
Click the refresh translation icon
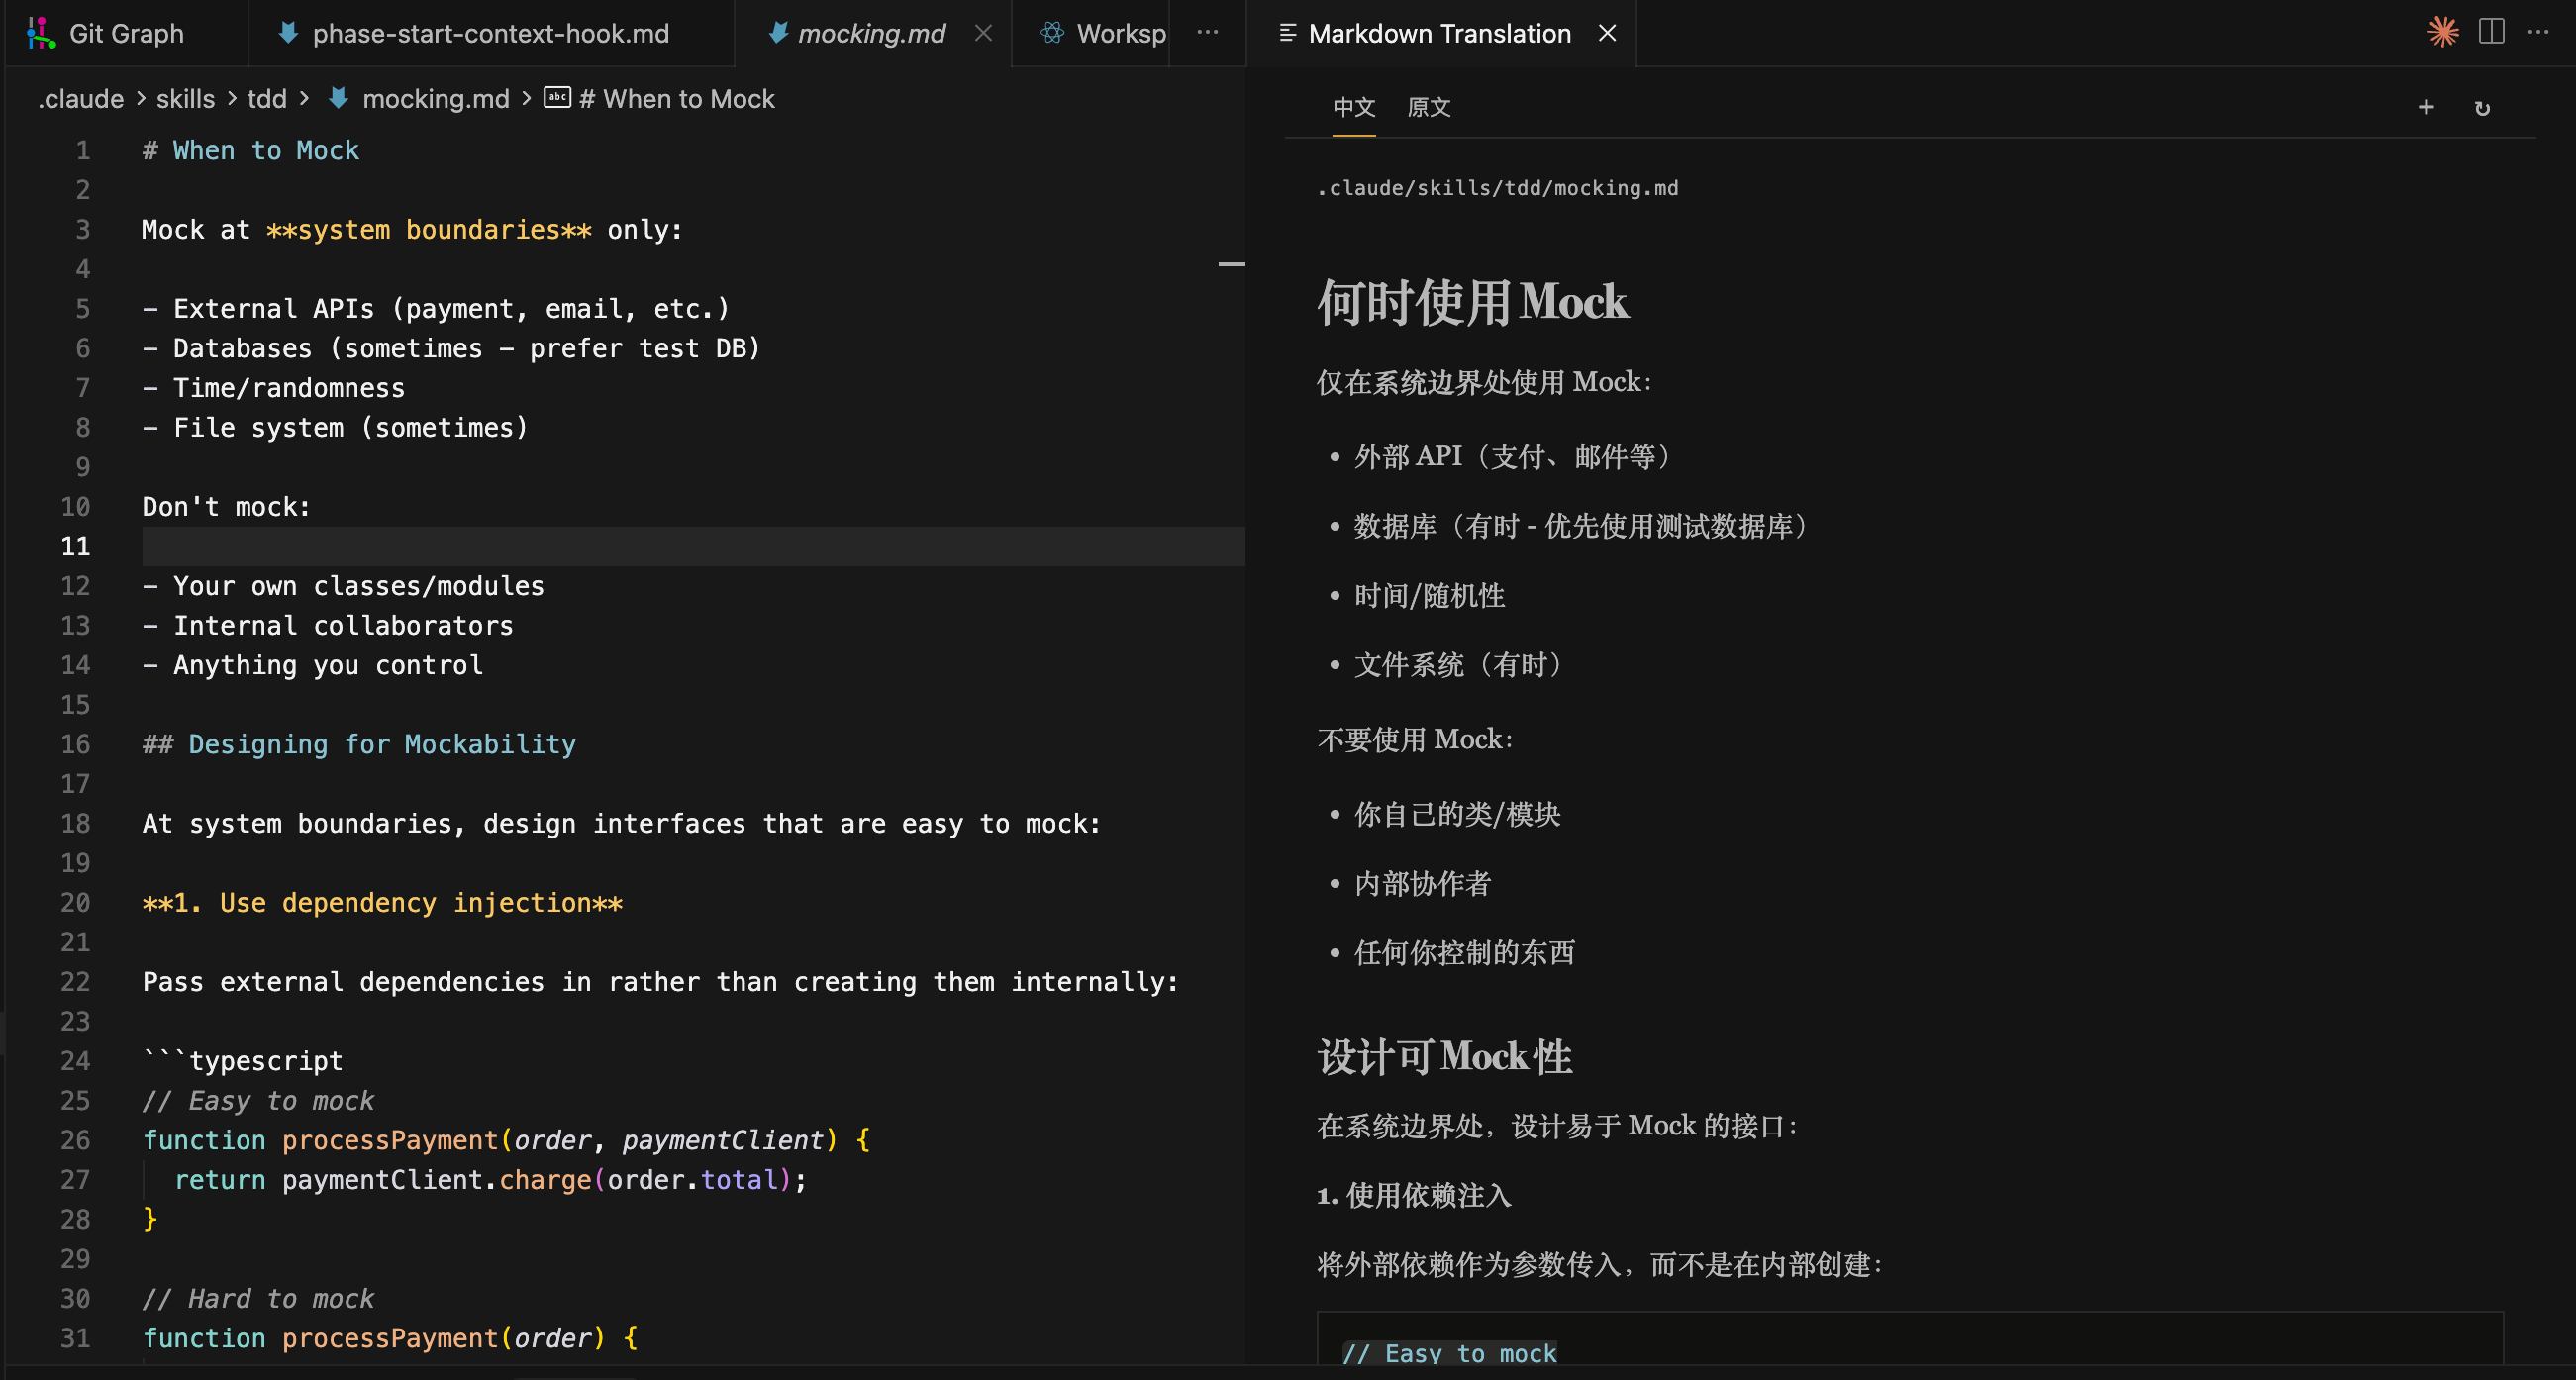2482,107
